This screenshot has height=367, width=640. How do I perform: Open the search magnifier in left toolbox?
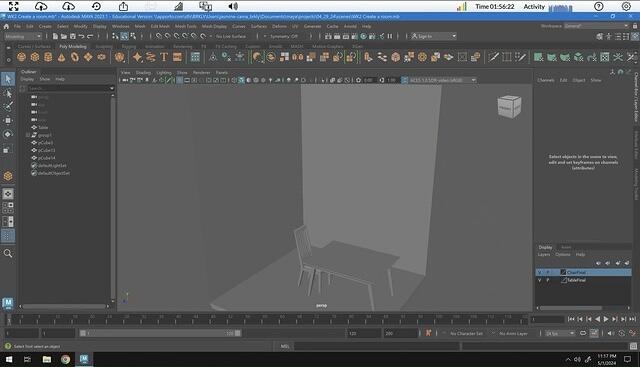pos(8,254)
